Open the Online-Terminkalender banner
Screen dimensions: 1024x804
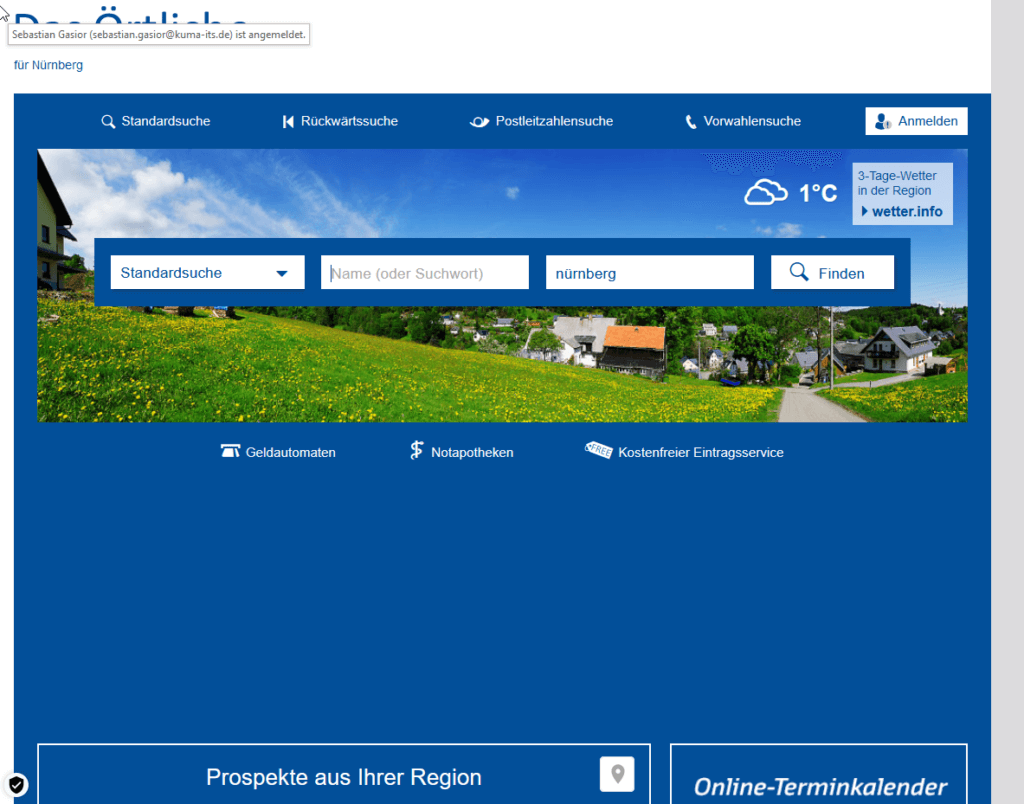click(819, 786)
